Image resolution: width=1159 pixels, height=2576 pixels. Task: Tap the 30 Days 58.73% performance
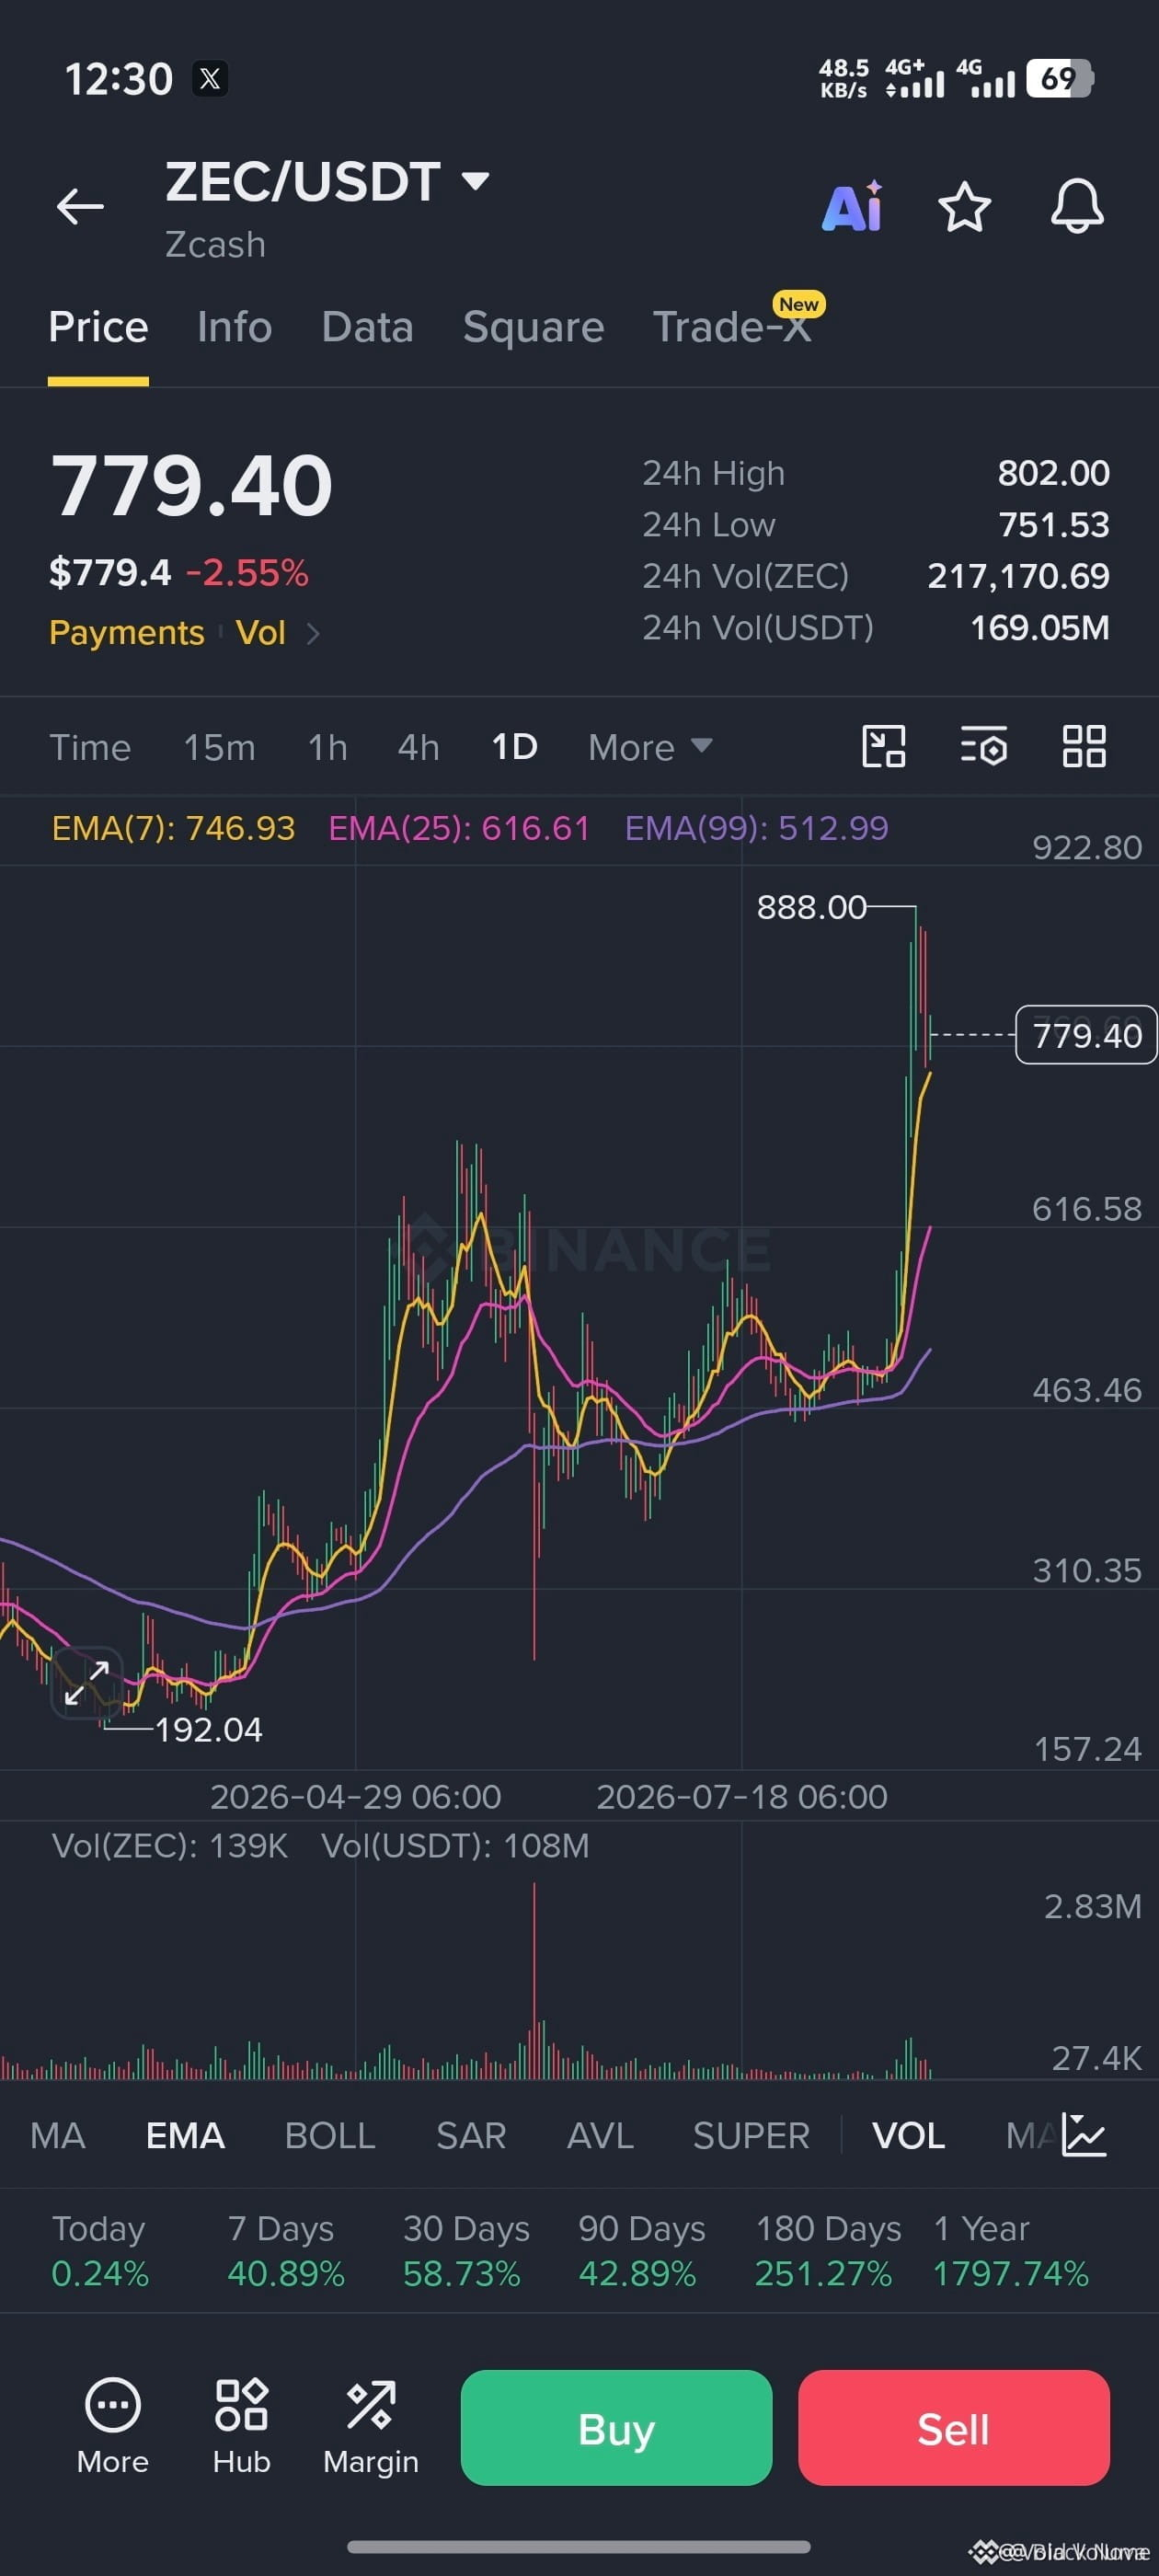coord(465,2250)
